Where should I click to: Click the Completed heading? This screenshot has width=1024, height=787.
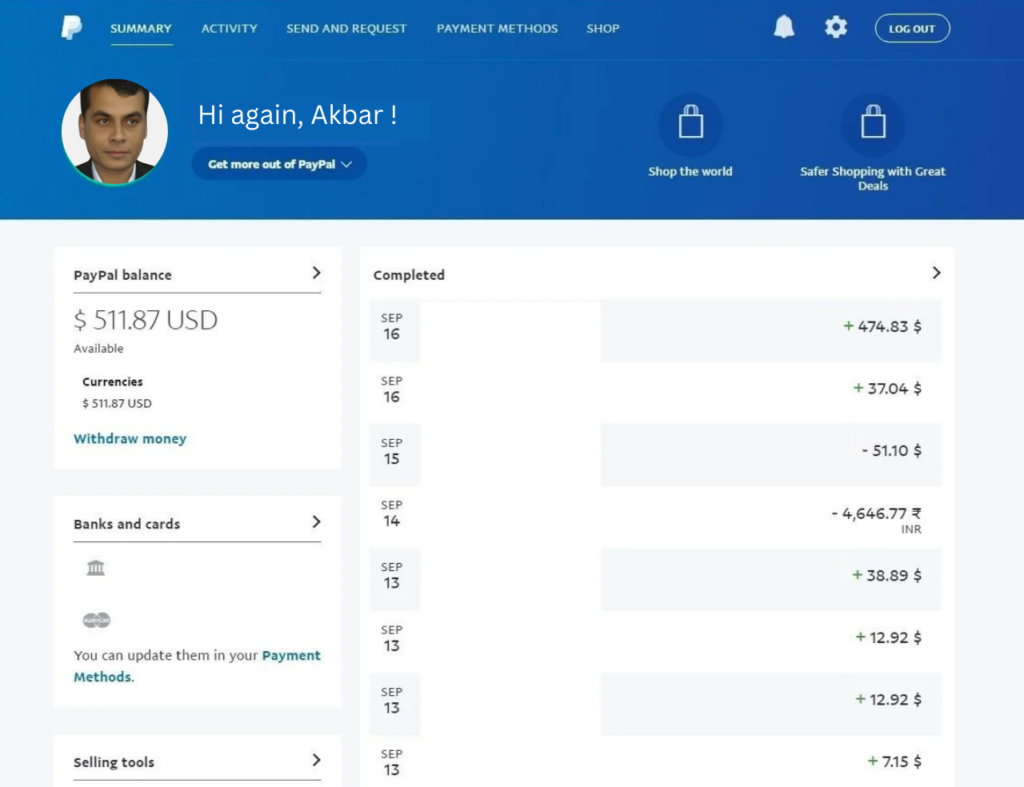(x=409, y=275)
